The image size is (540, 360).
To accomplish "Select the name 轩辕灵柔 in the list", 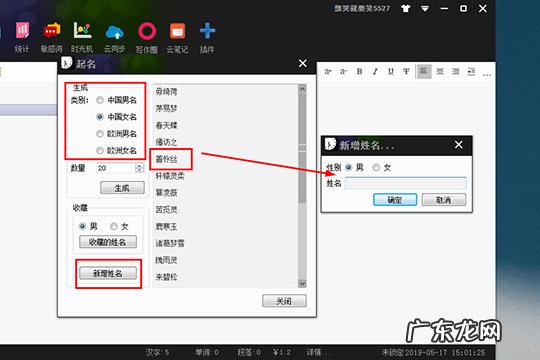I will click(x=170, y=176).
